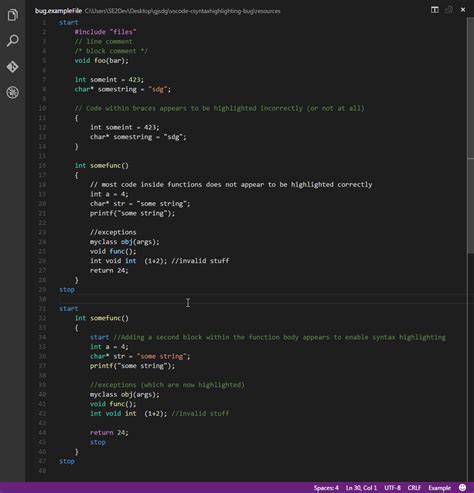Click the vertical scrollbar thumb
Image resolution: width=474 pixels, height=493 pixels.
click(471, 135)
